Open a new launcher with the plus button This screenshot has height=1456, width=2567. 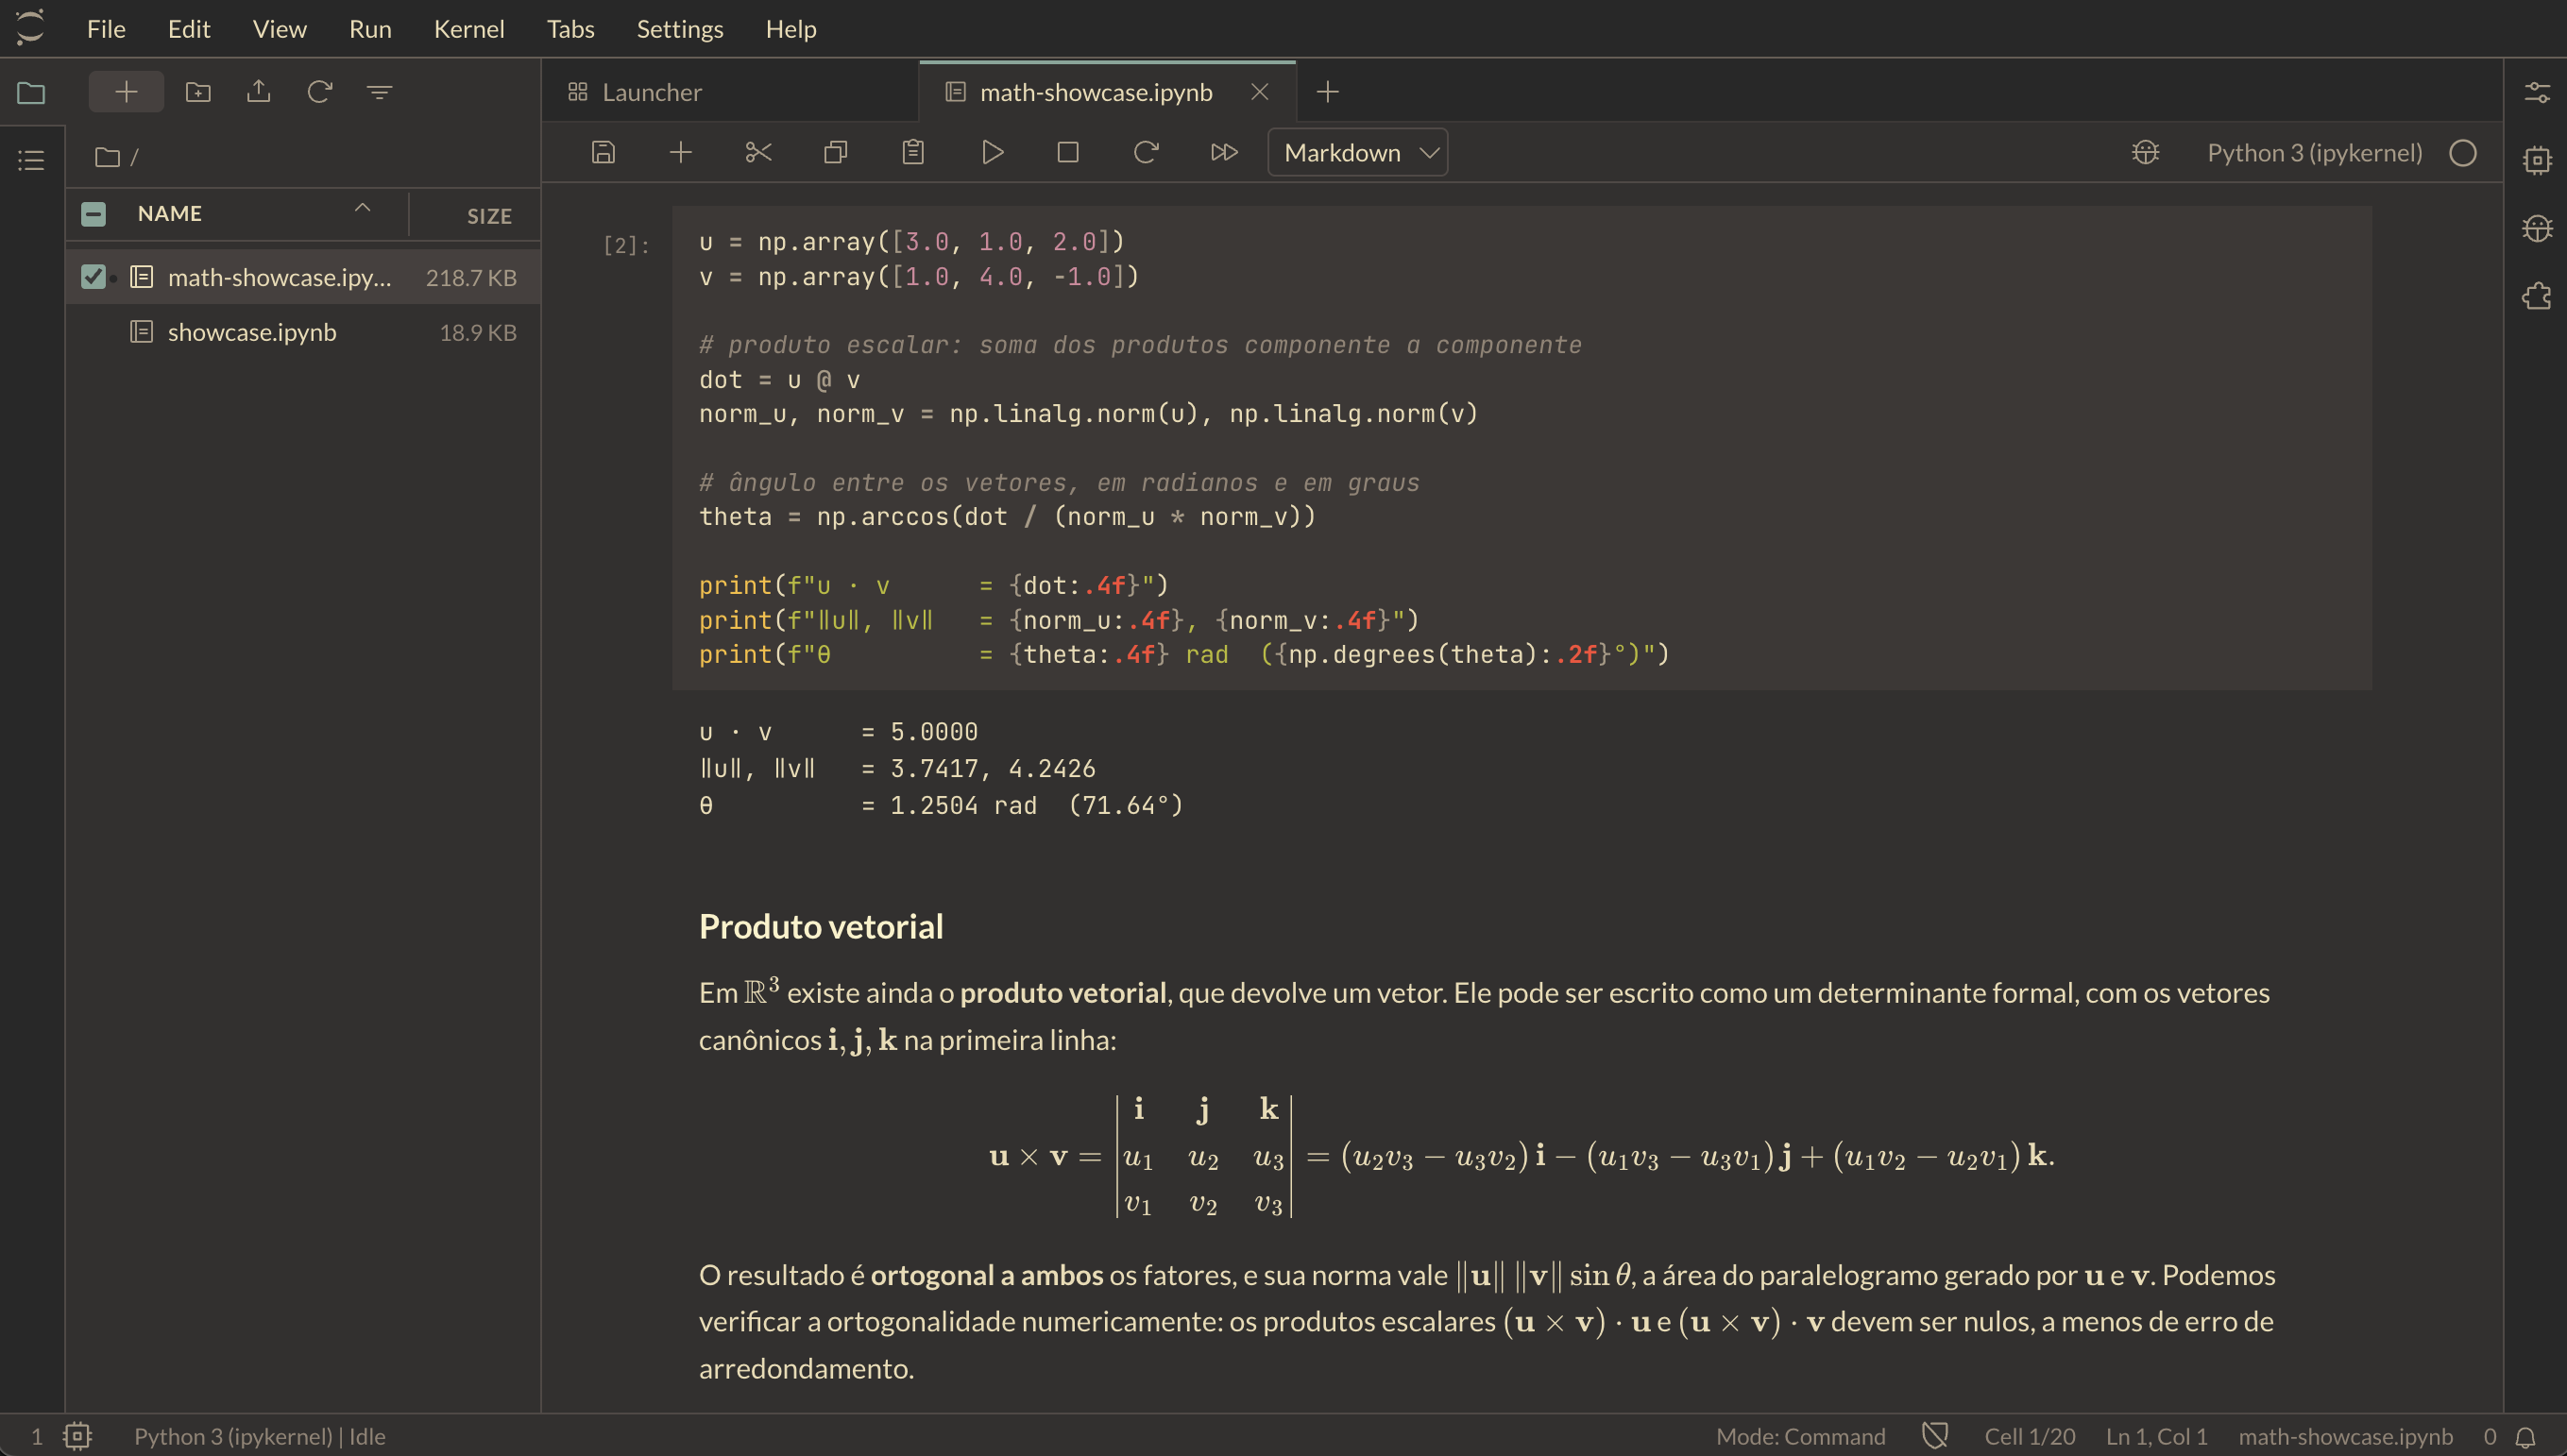pos(126,92)
